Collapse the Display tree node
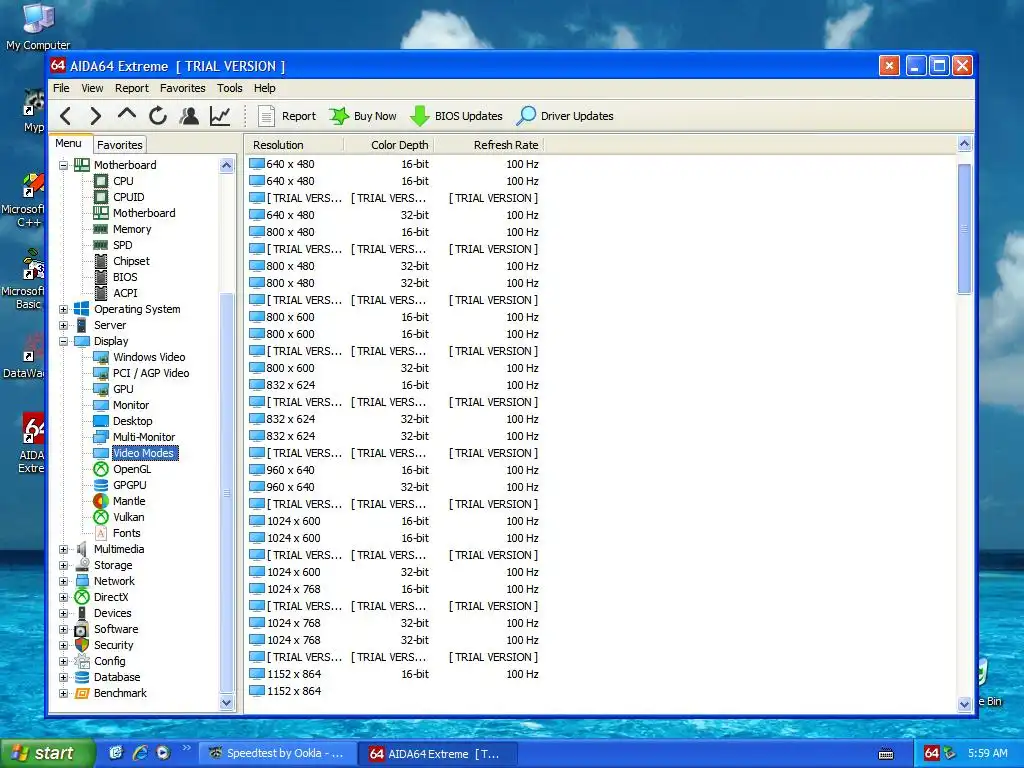The width and height of the screenshot is (1024, 768). 63,342
